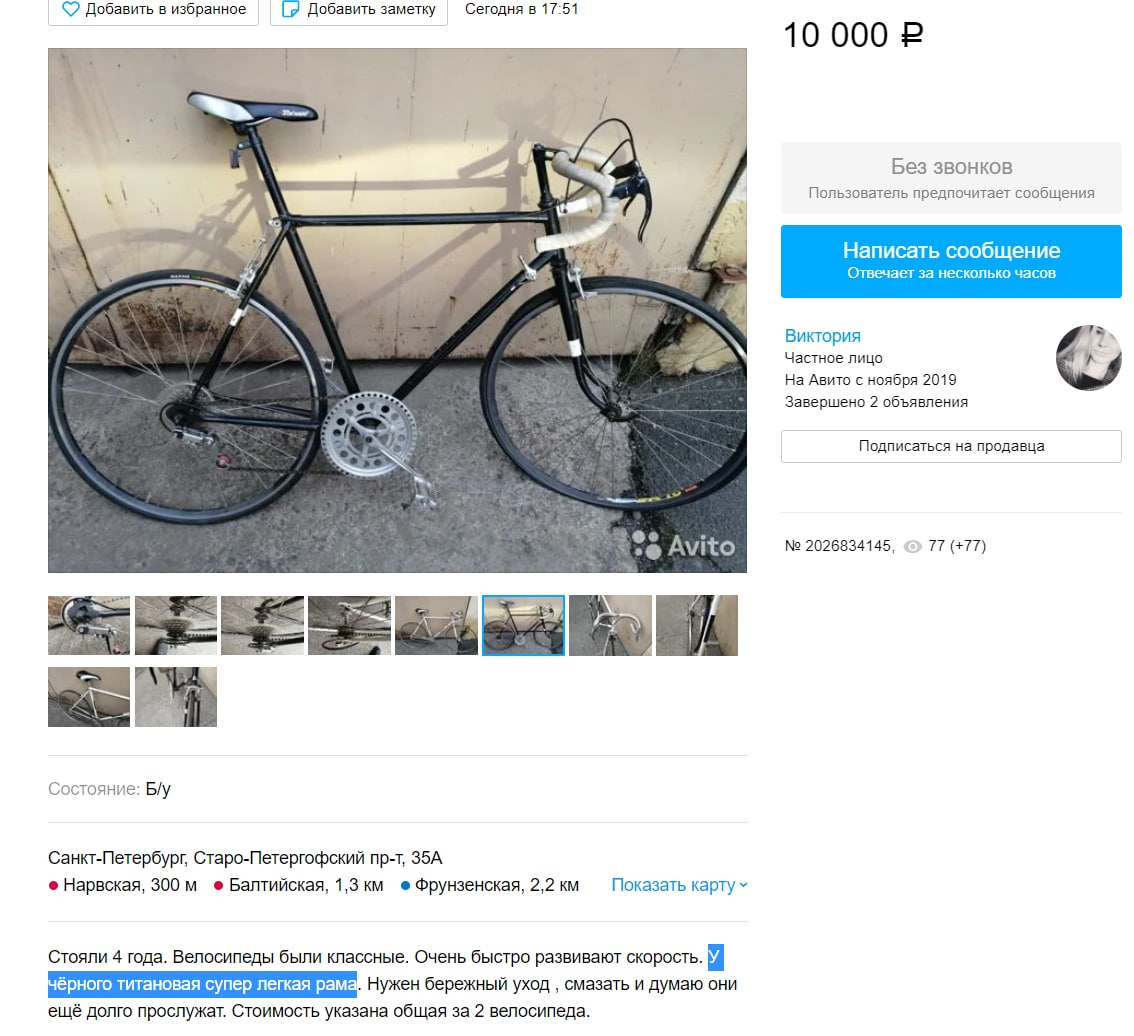Image resolution: width=1134 pixels, height=1036 pixels.
Task: Click the note icon on Добавить заметку
Action: point(290,9)
